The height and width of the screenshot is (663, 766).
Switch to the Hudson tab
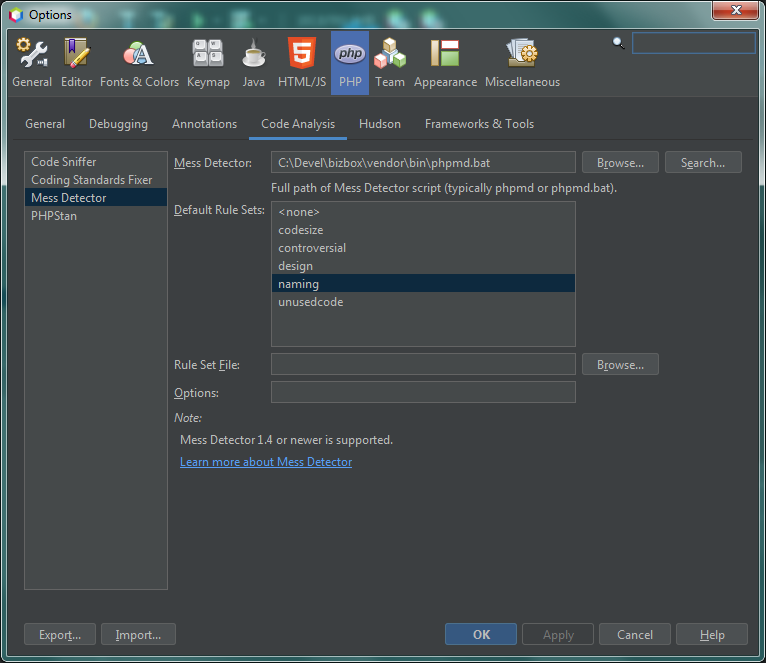(x=380, y=124)
